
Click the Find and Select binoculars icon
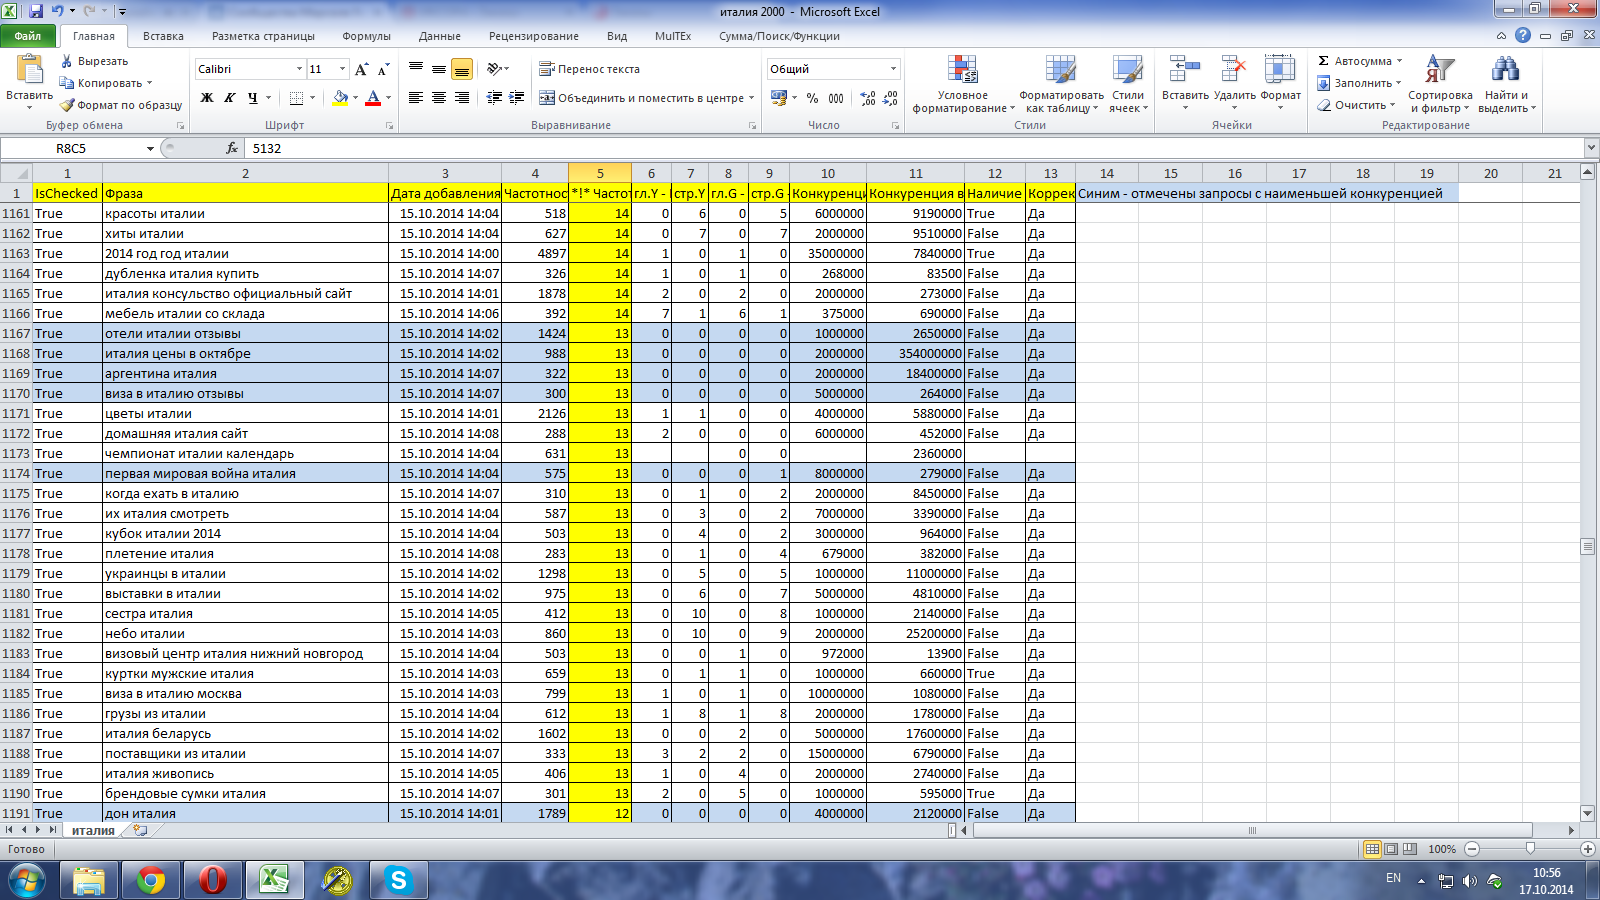coord(1505,70)
